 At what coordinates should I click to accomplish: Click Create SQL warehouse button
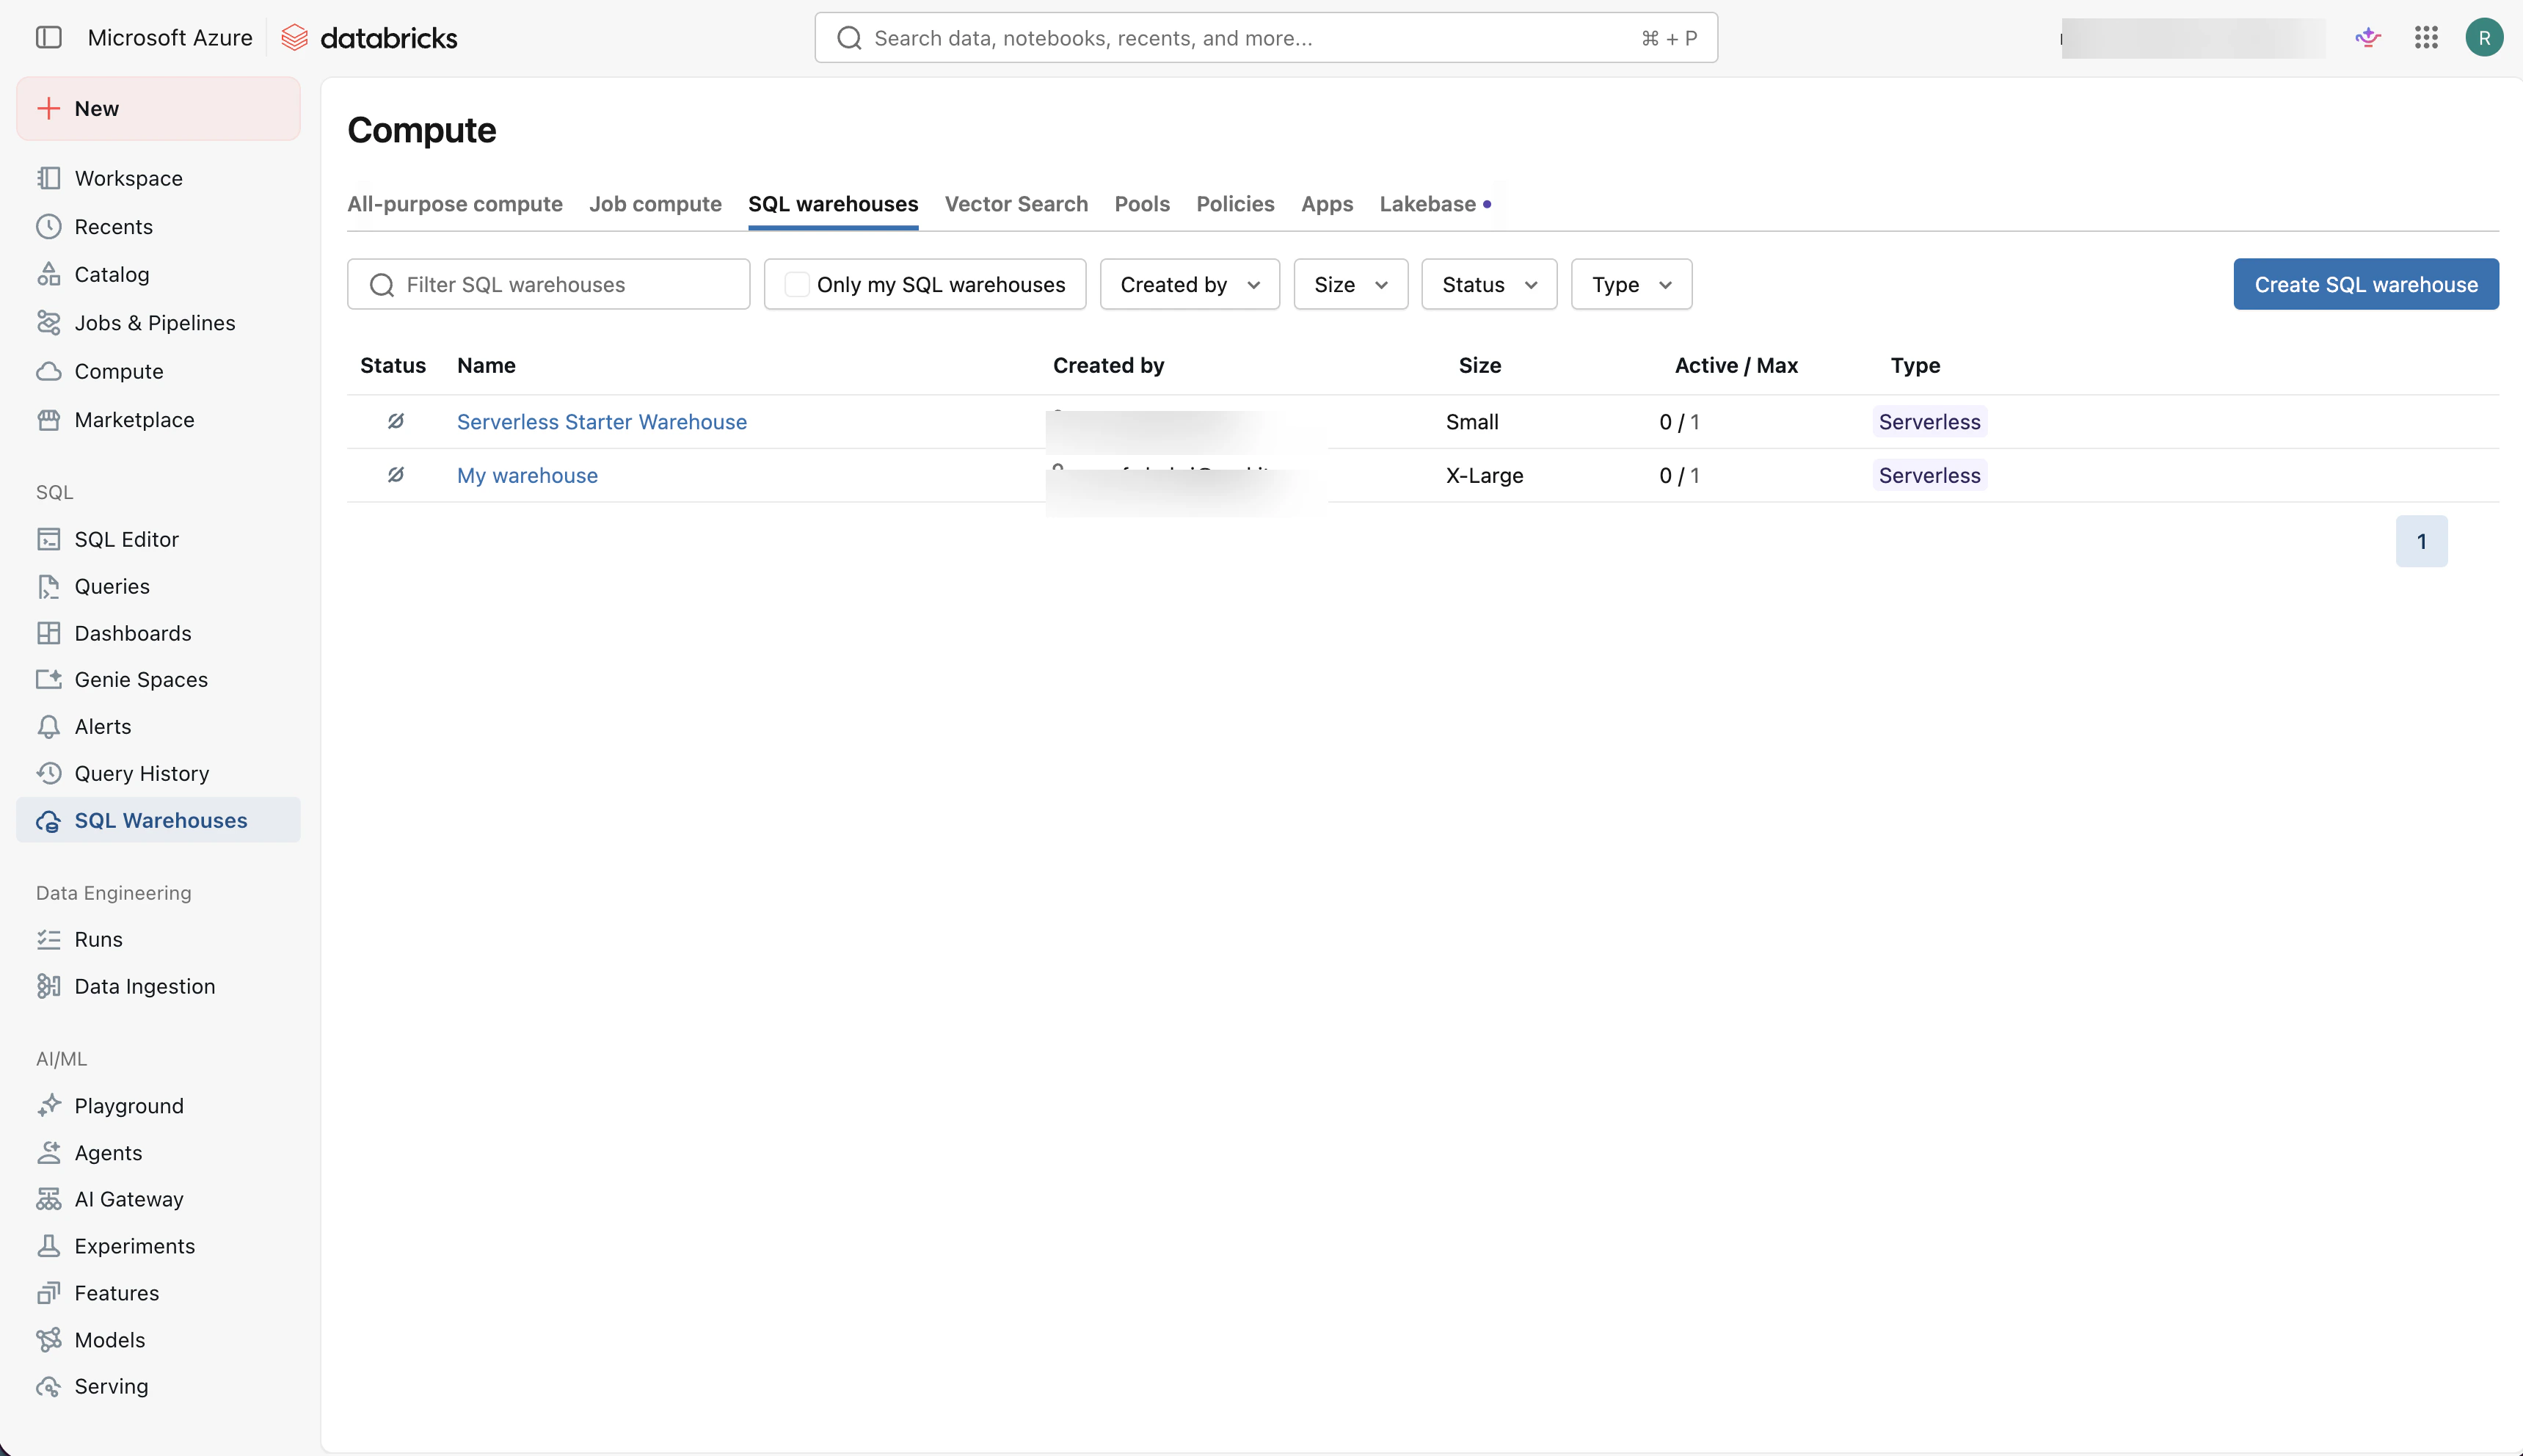point(2366,285)
